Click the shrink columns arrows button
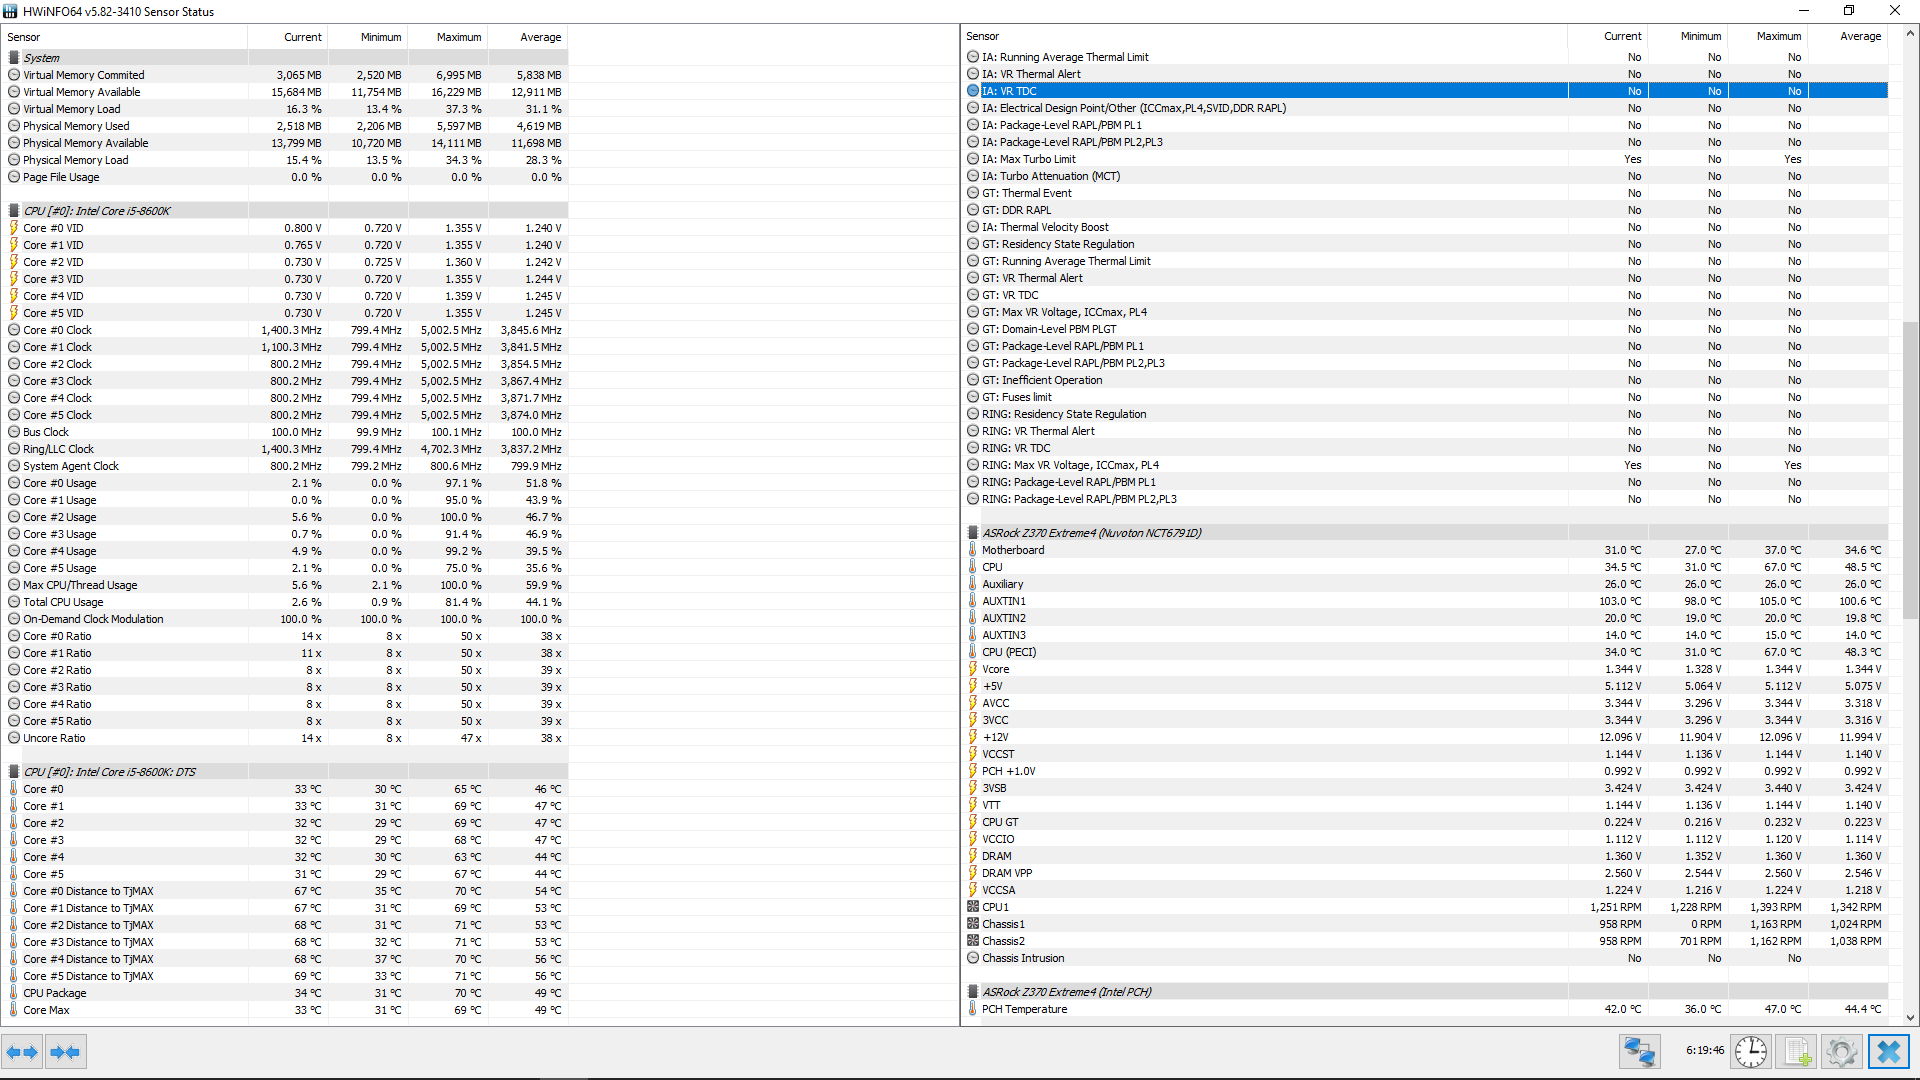 click(x=65, y=1052)
